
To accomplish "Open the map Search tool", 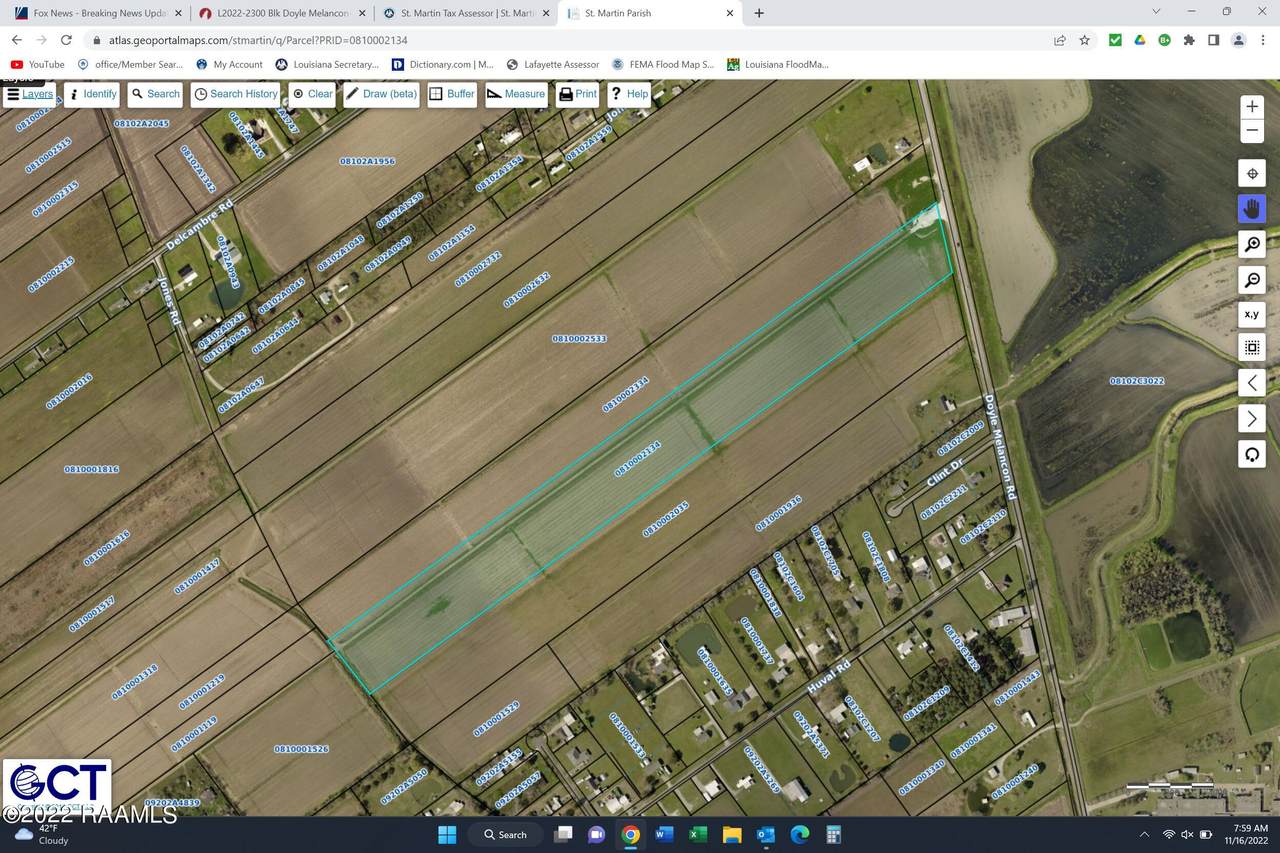I will tap(155, 94).
